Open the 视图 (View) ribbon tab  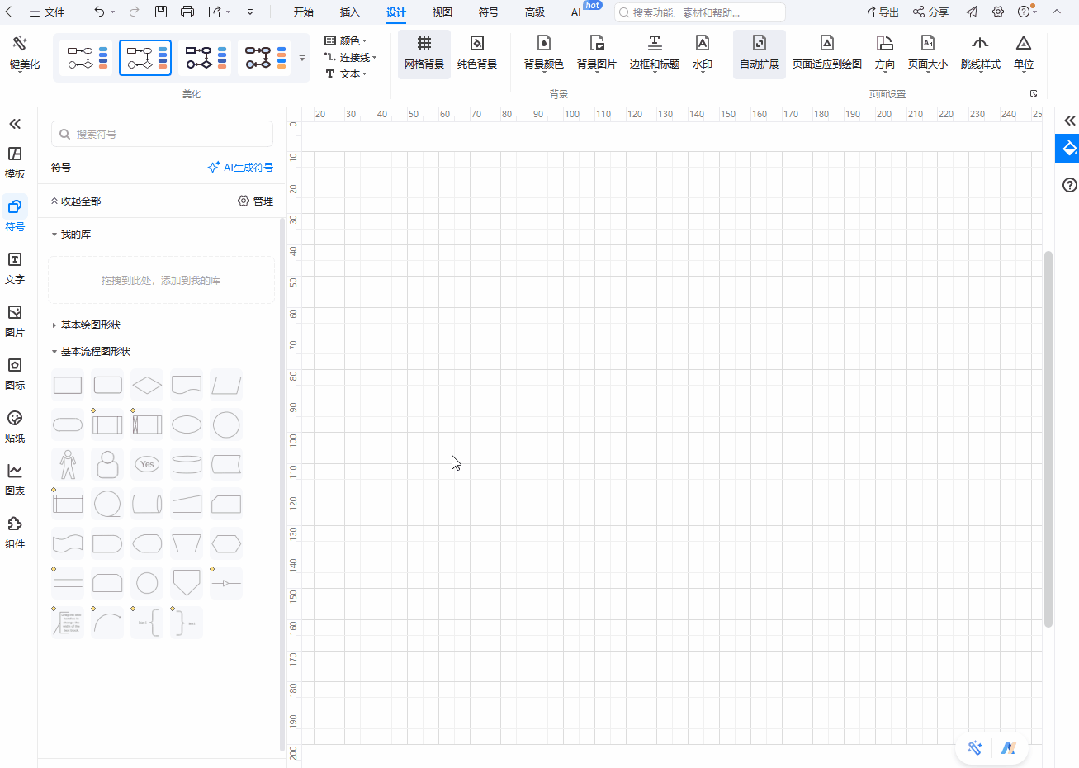tap(442, 12)
